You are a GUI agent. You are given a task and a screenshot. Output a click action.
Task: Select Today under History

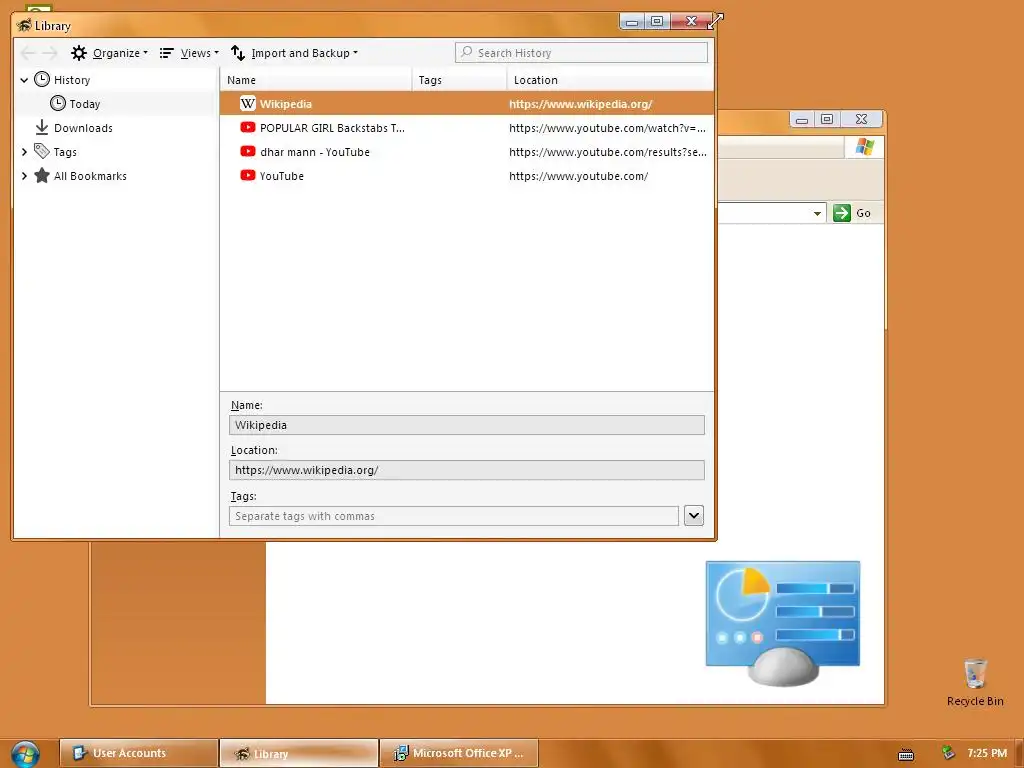85,104
